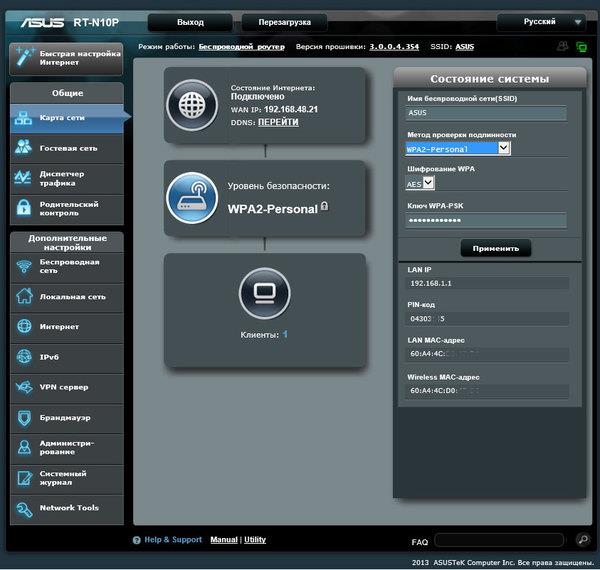
Task: Open Traffic Manager graph icon
Action: (23, 178)
